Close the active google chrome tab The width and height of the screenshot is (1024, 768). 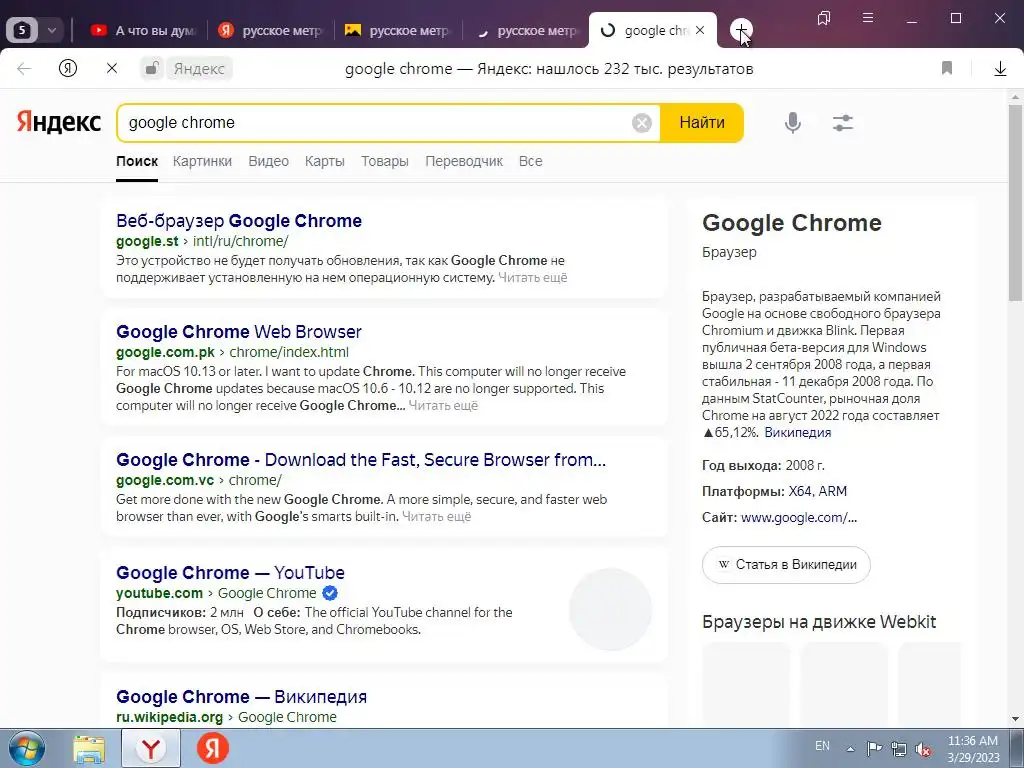click(700, 30)
